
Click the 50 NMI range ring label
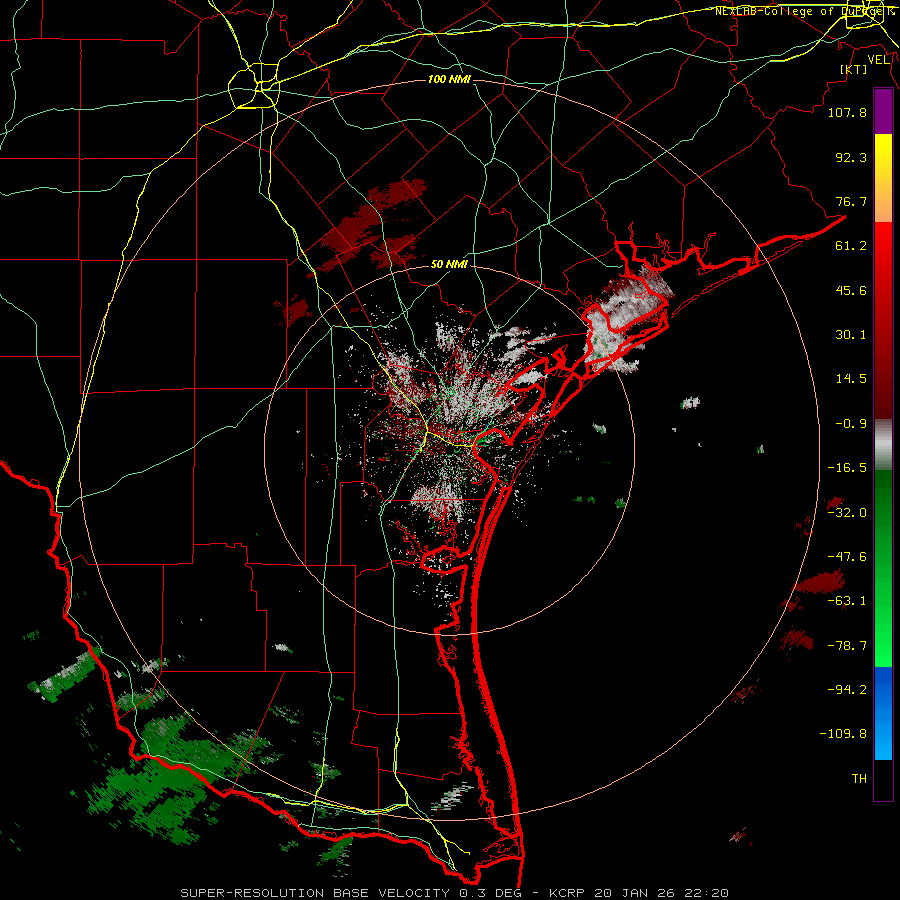(449, 265)
